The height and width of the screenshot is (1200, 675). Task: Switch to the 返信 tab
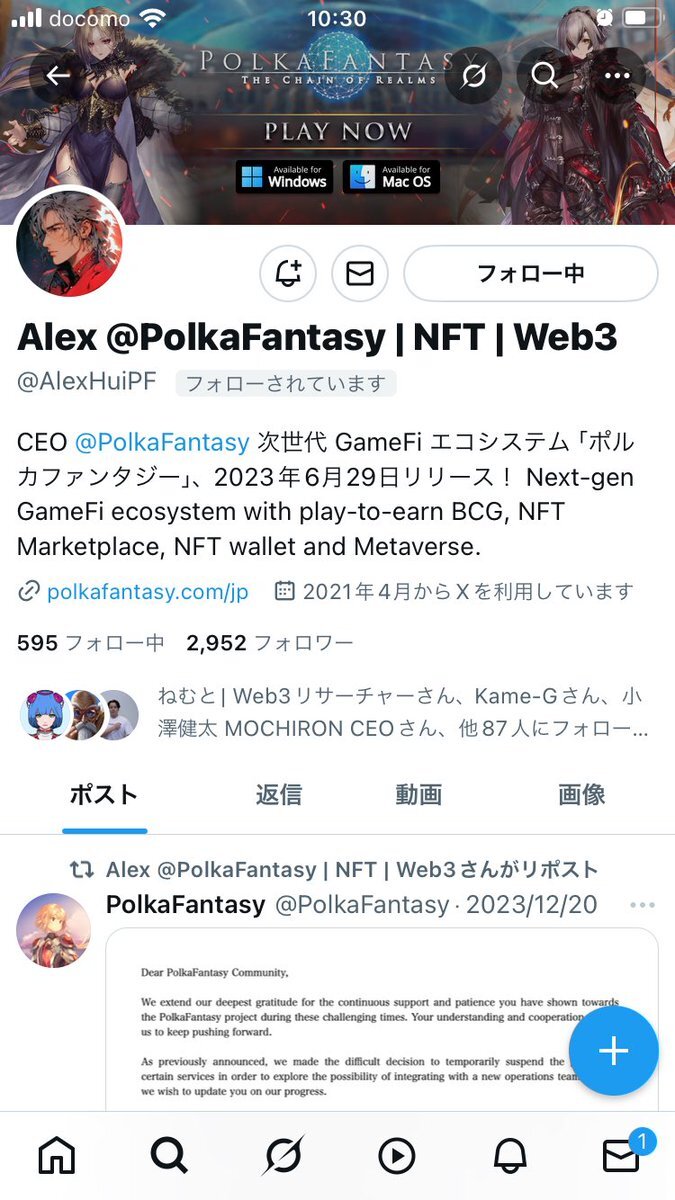278,795
